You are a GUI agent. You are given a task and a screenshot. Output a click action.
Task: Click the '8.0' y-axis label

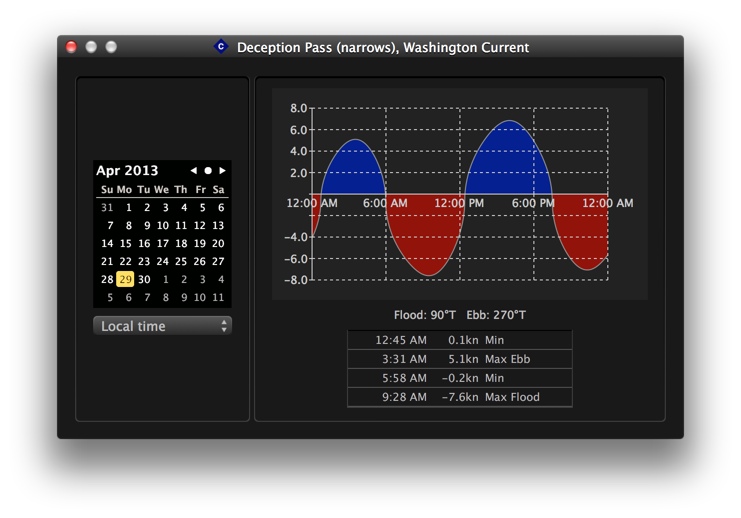click(x=298, y=108)
